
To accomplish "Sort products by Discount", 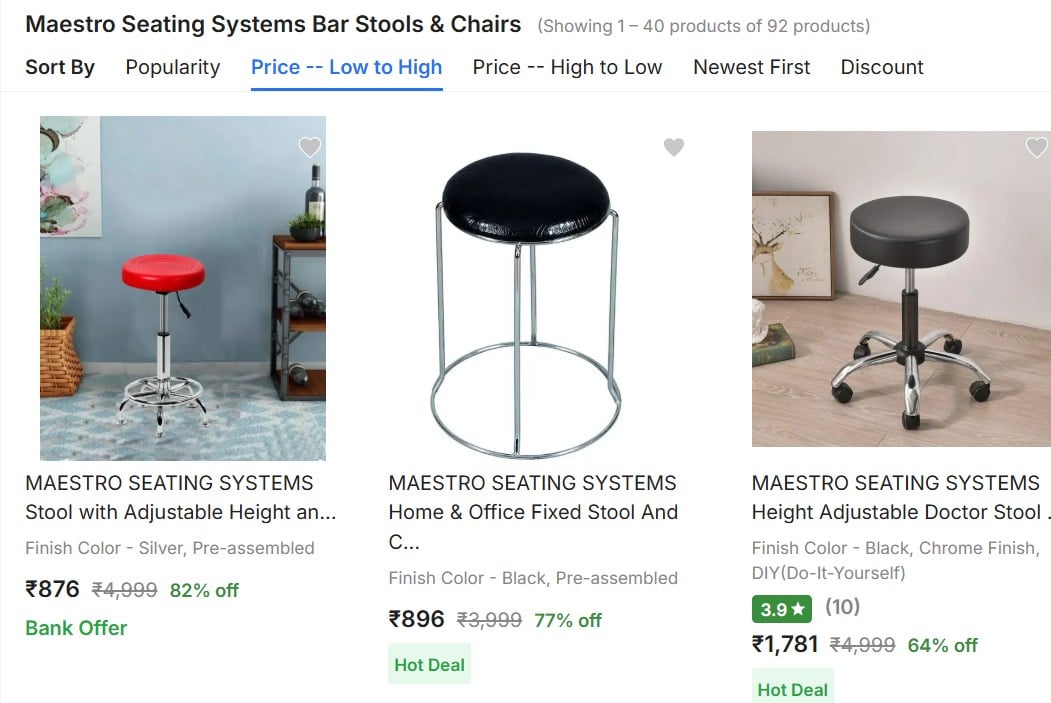I will (x=882, y=67).
